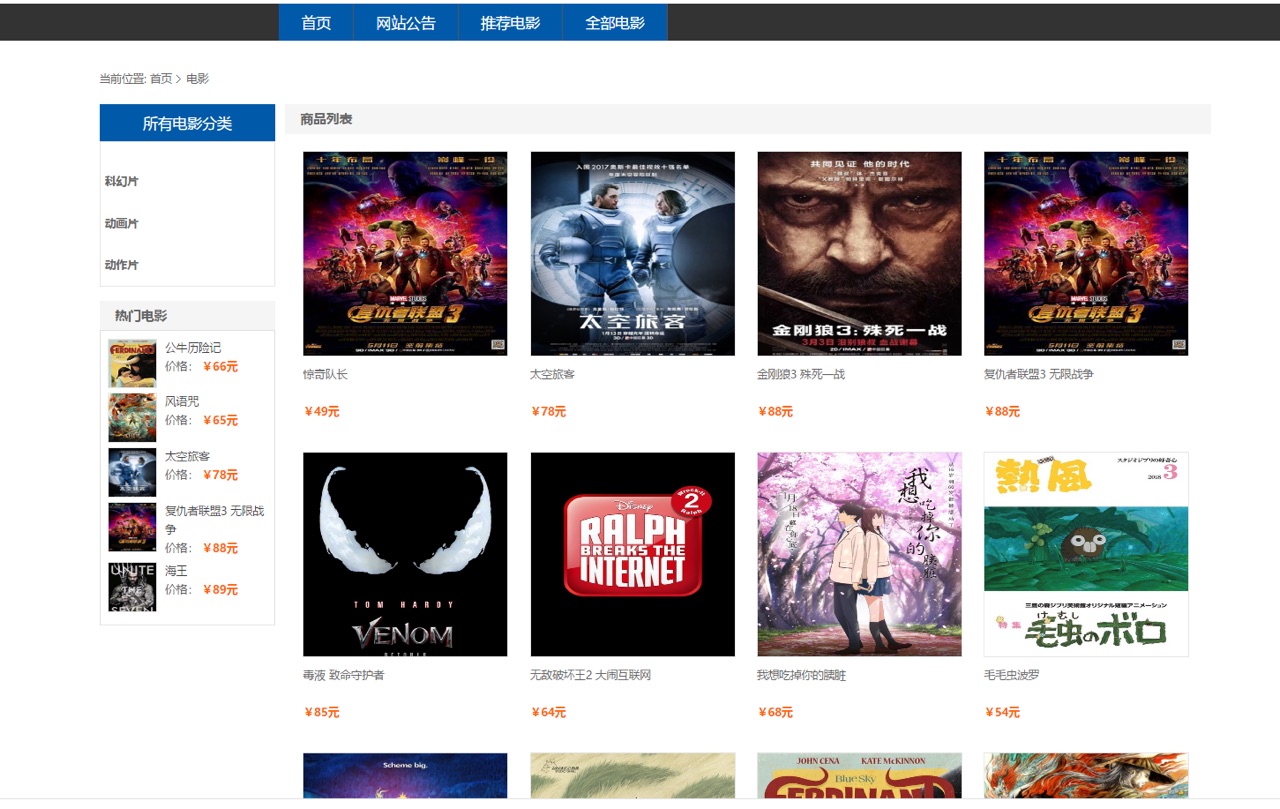Click the ¥54元 price of 毛毛虫波罗
1280x809 pixels.
coord(1003,712)
